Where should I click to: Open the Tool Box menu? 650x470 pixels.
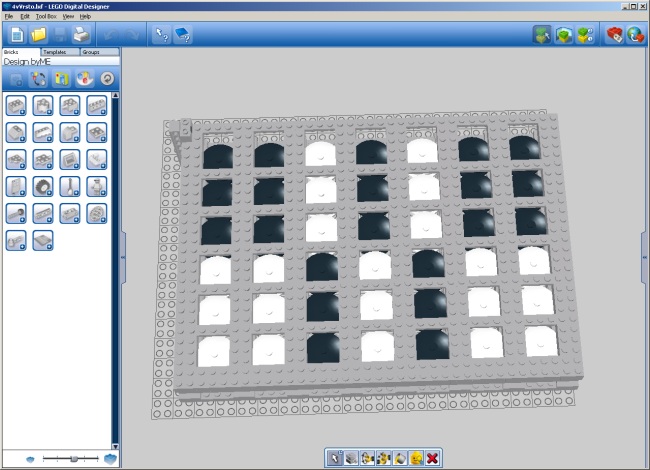coord(46,17)
